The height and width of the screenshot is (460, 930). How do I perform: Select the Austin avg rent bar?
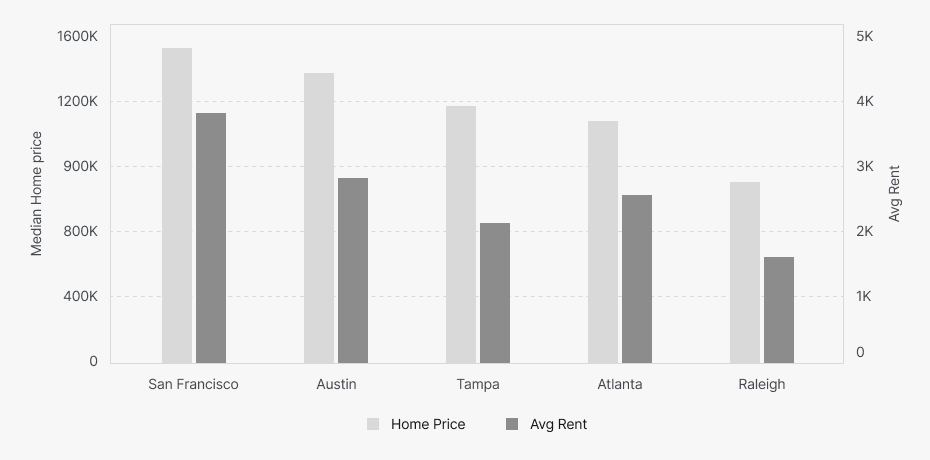coord(353,270)
